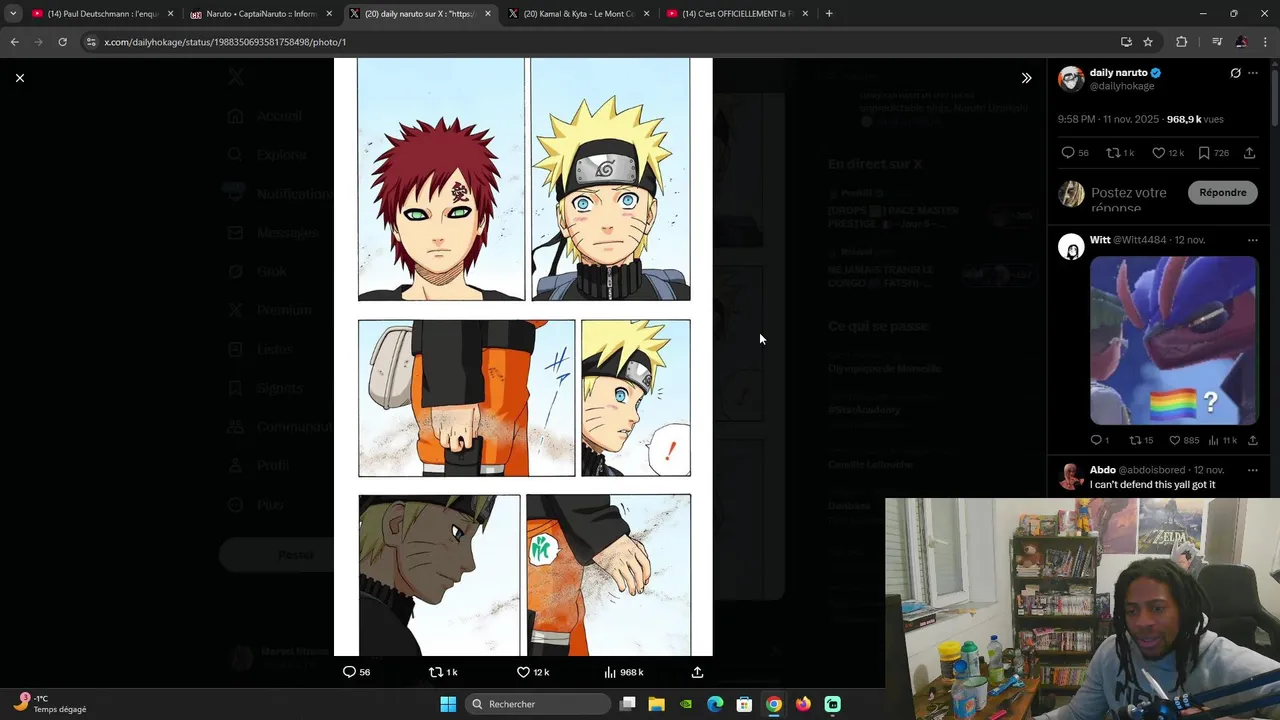Open daily naruto profile avatar
This screenshot has width=1280, height=720.
tap(1071, 79)
